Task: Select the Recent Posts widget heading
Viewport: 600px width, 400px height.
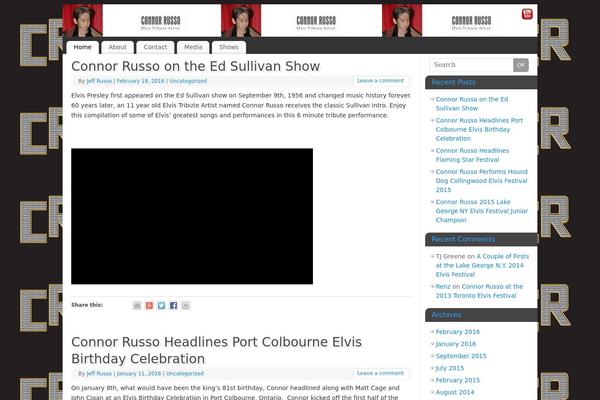Action: (453, 82)
